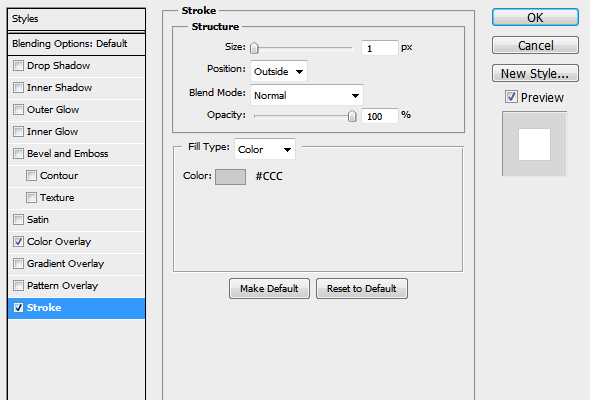Open the Blend Mode dropdown set to Normal
The width and height of the screenshot is (590, 400).
(307, 95)
